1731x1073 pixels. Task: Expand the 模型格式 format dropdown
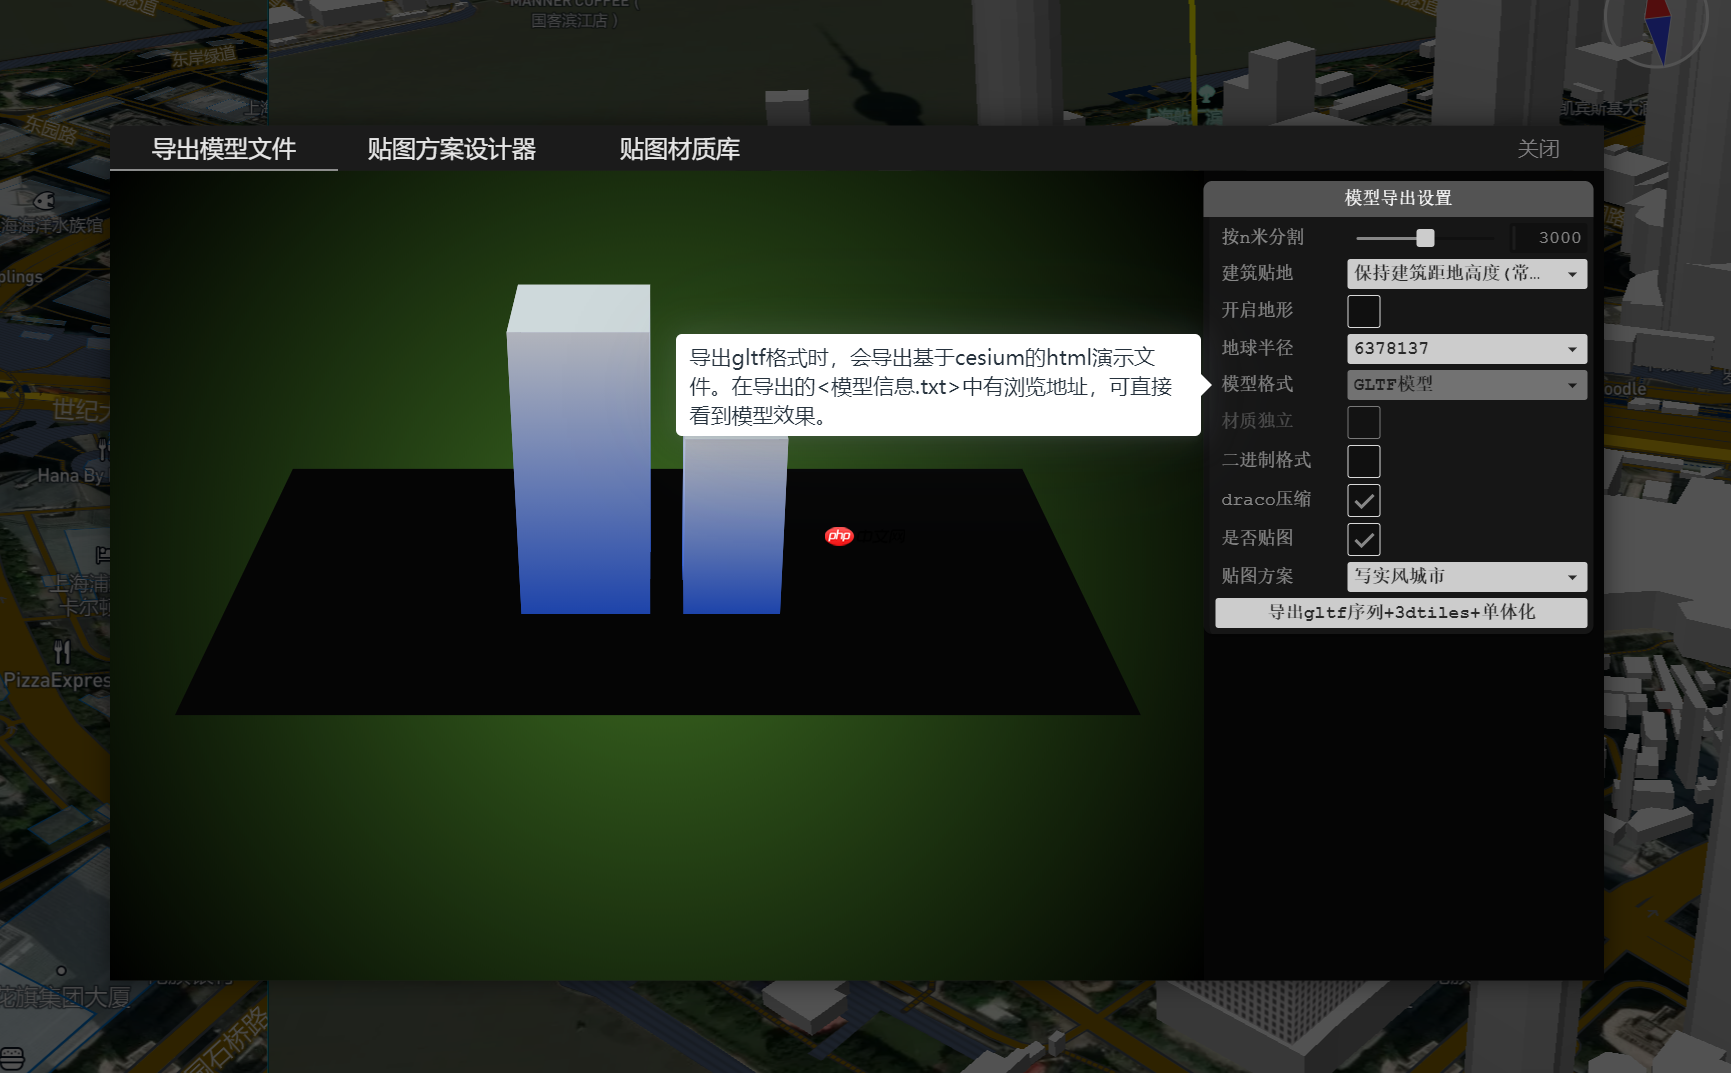click(x=1466, y=385)
